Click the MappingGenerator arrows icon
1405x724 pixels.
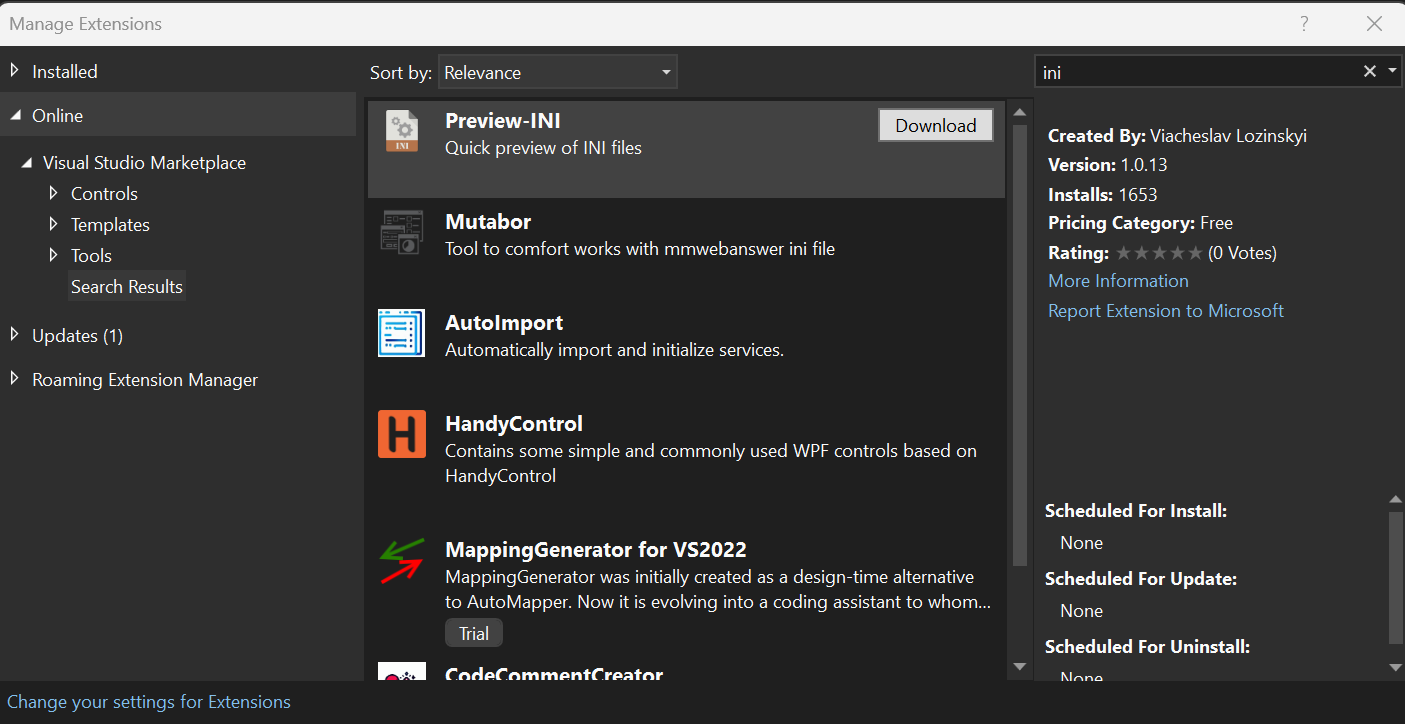click(402, 561)
